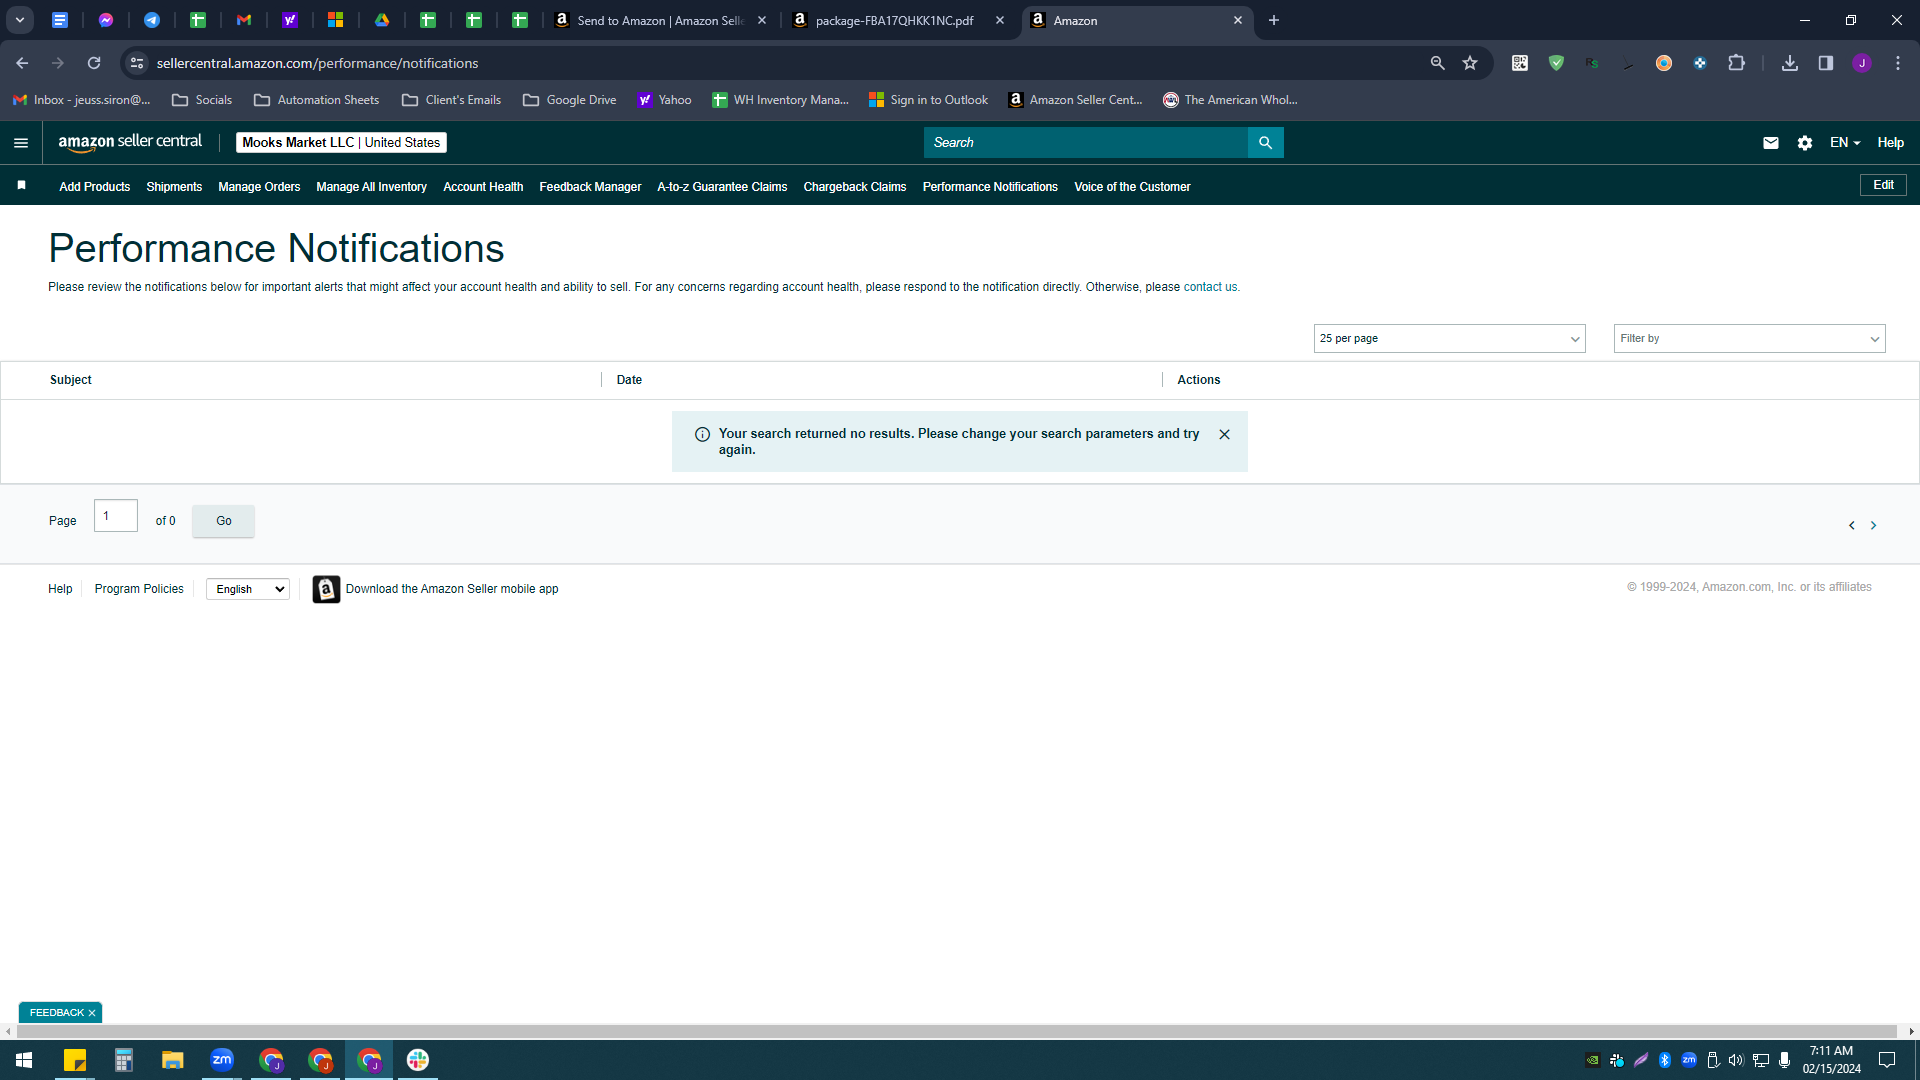Image resolution: width=1920 pixels, height=1080 pixels.
Task: Click Download the Amazon Seller mobile app
Action: point(452,589)
